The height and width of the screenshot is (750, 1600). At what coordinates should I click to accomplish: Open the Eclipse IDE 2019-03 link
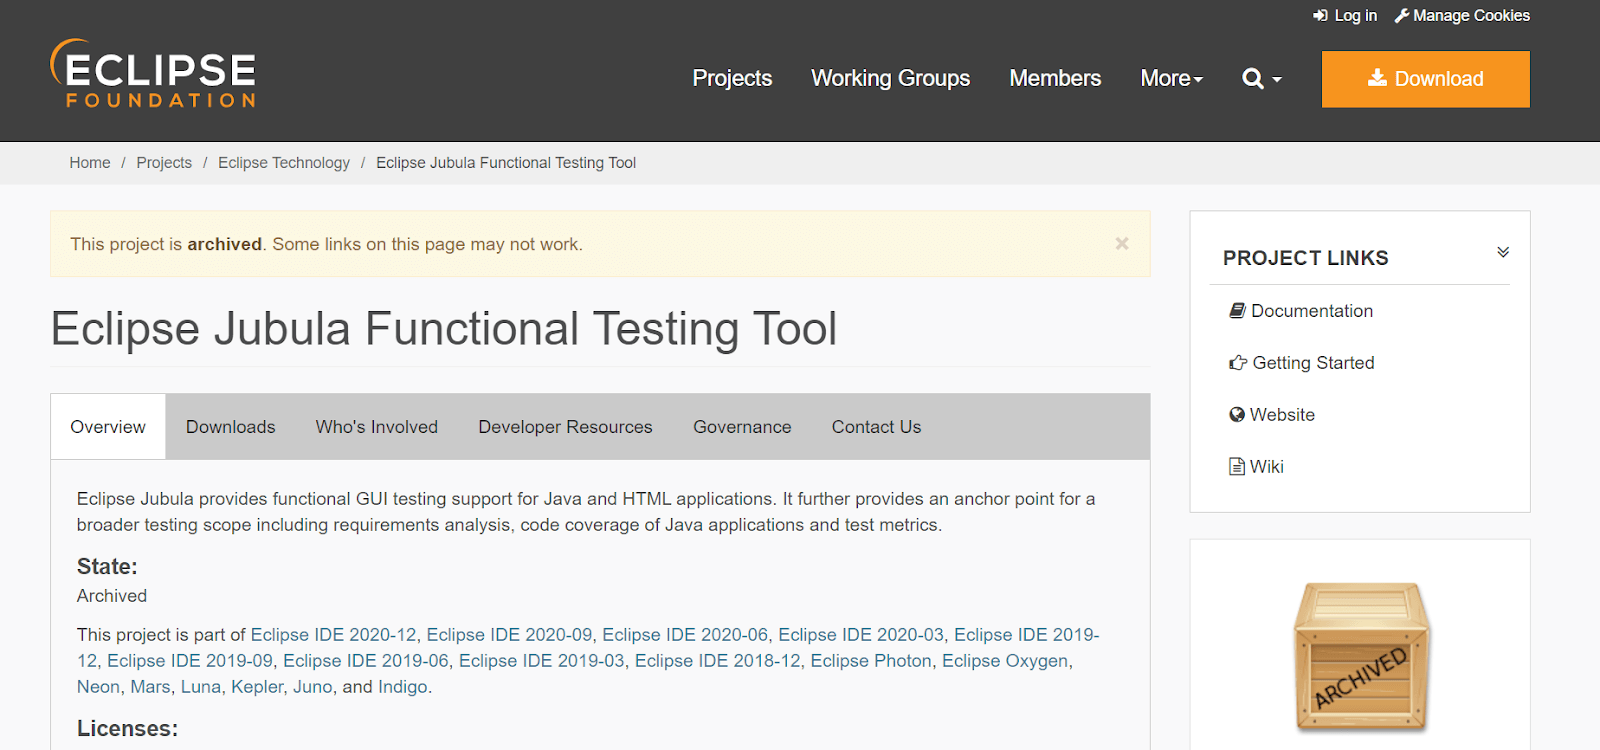[542, 661]
